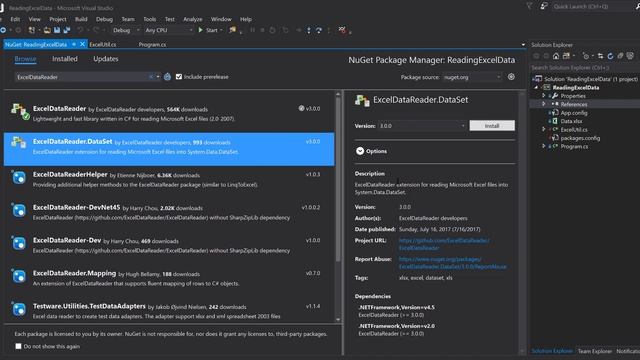
Task: Open the Report Abuse nuget.org link
Action: [452, 263]
